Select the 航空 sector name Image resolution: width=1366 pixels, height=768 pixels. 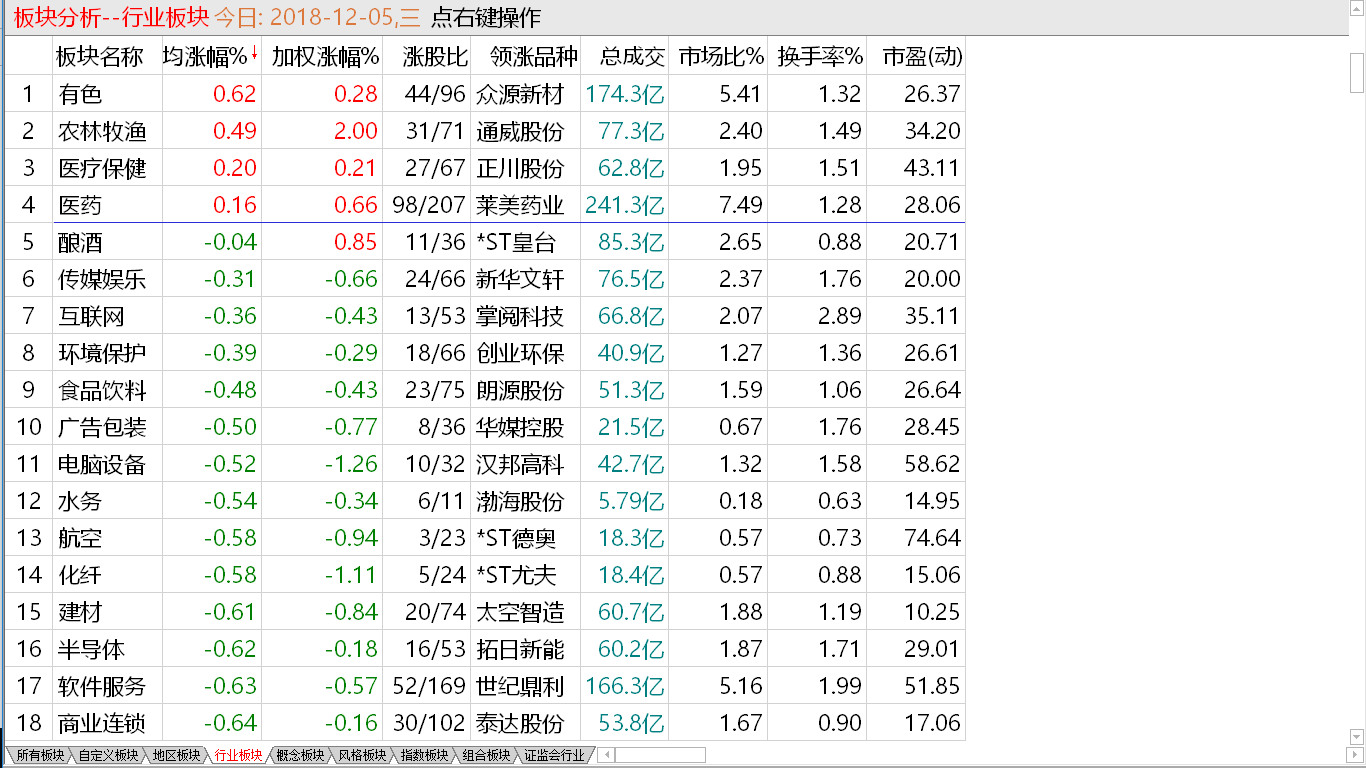tap(81, 538)
